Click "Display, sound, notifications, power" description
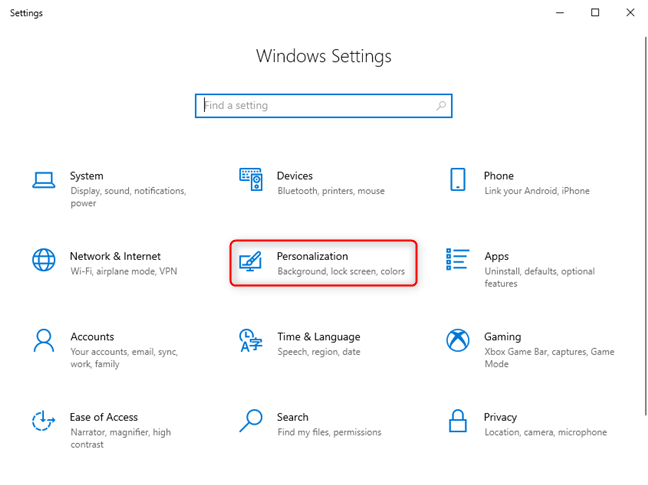648x485 pixels. point(128,197)
